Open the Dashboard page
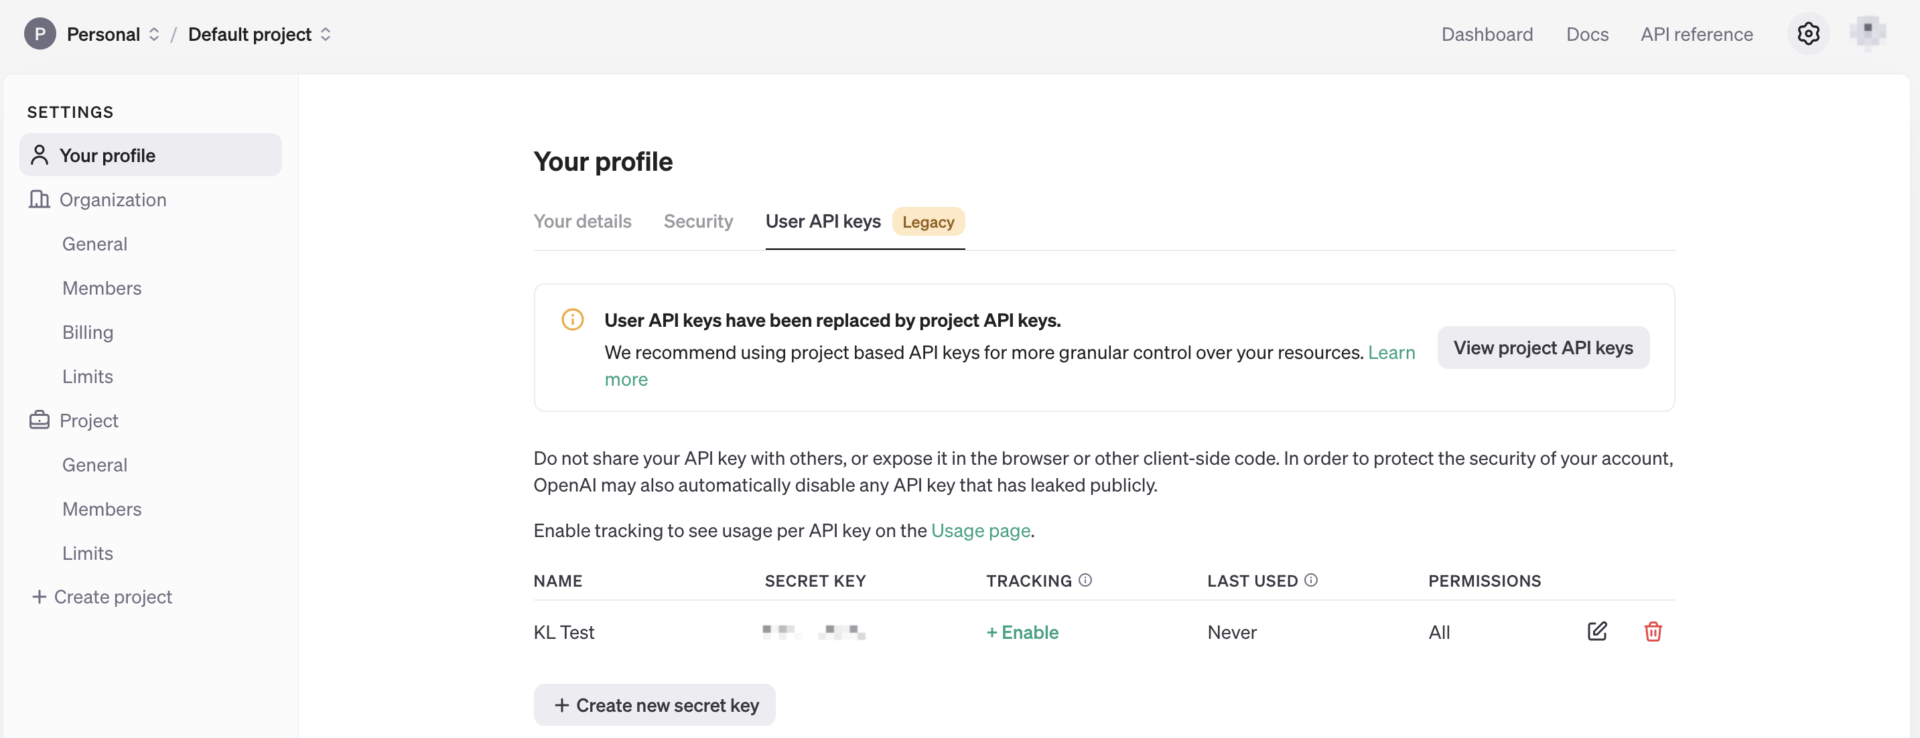Viewport: 1920px width, 738px height. [x=1487, y=33]
